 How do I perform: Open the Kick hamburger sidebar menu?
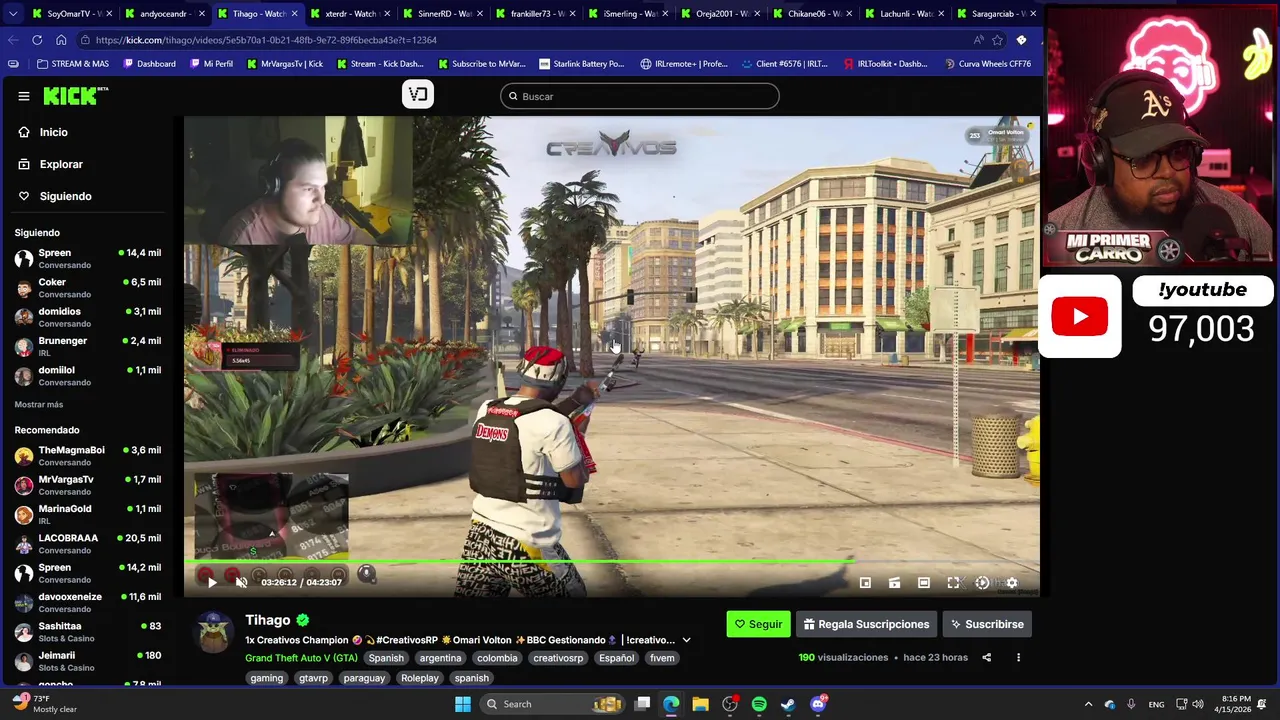[24, 96]
